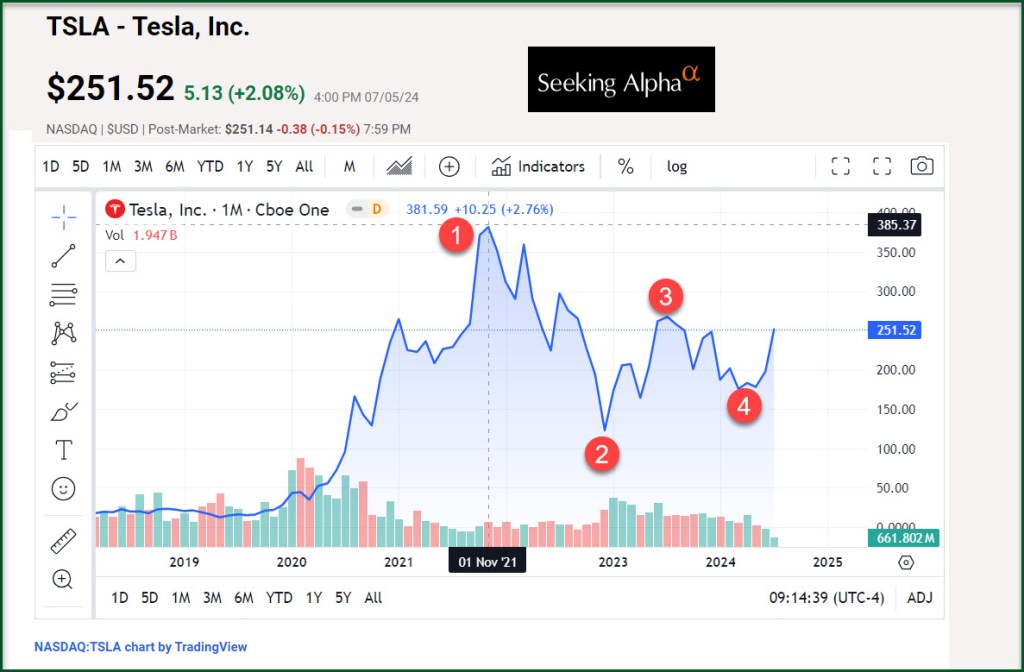Open the Indicators panel
This screenshot has height=672, width=1024.
pos(538,167)
